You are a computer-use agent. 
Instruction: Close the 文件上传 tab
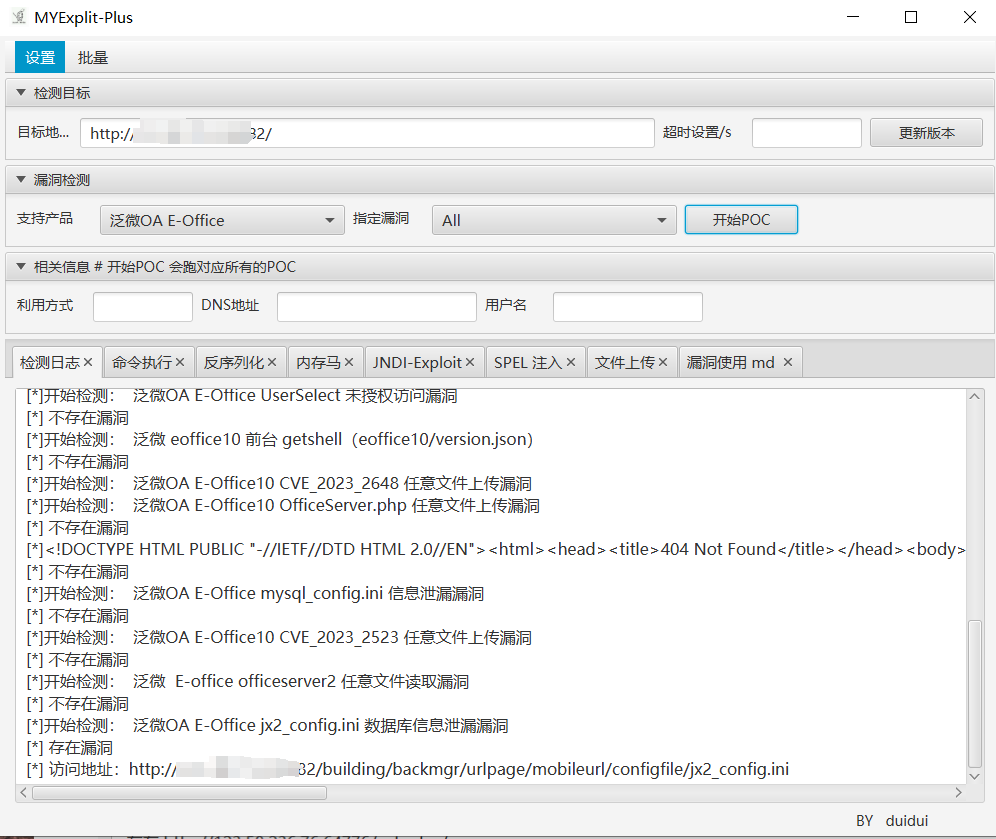point(663,362)
